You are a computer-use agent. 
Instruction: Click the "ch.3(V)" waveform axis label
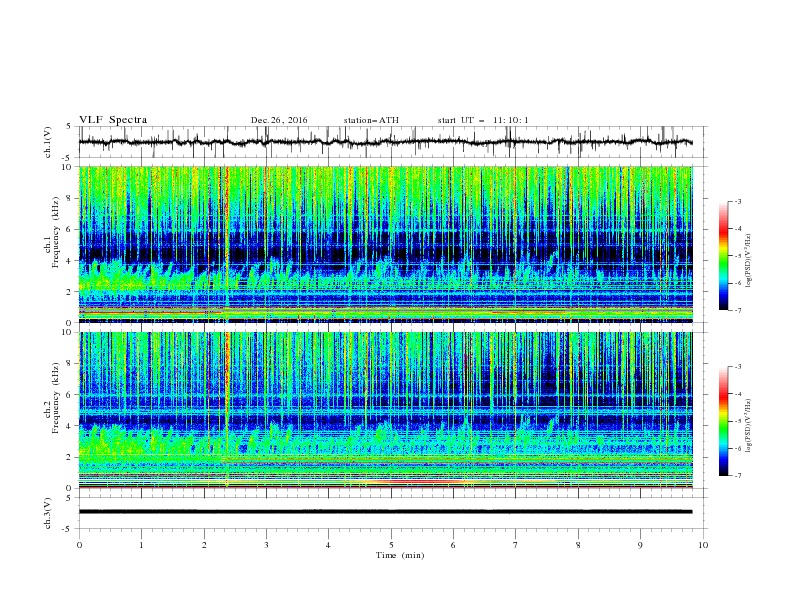pos(48,513)
